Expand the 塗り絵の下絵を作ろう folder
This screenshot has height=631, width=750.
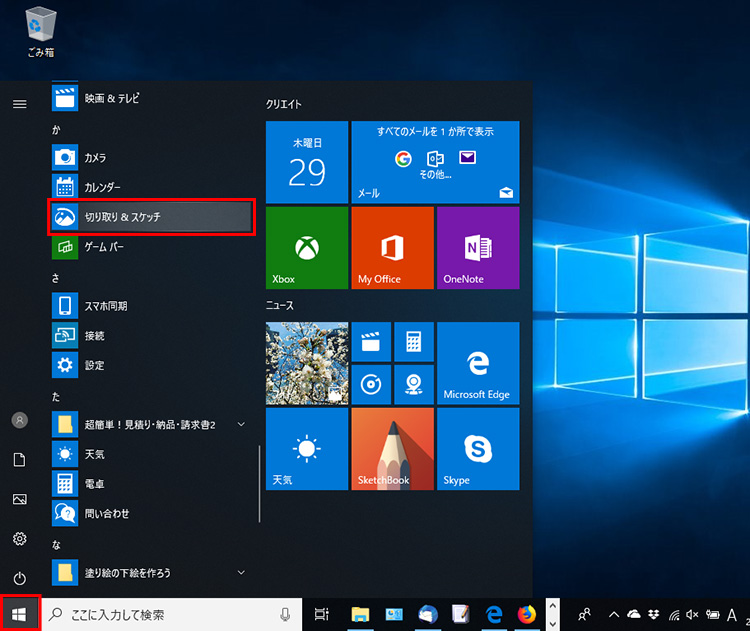pyautogui.click(x=241, y=572)
